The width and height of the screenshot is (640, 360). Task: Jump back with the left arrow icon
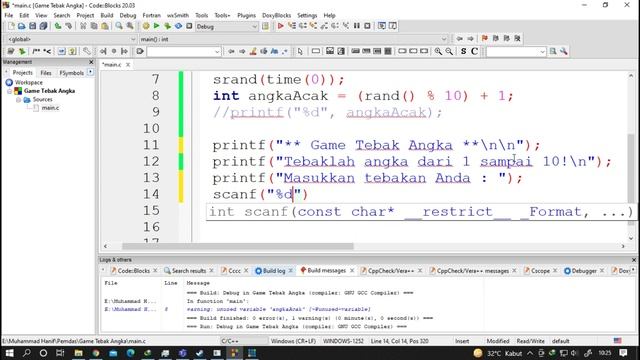tap(460, 38)
